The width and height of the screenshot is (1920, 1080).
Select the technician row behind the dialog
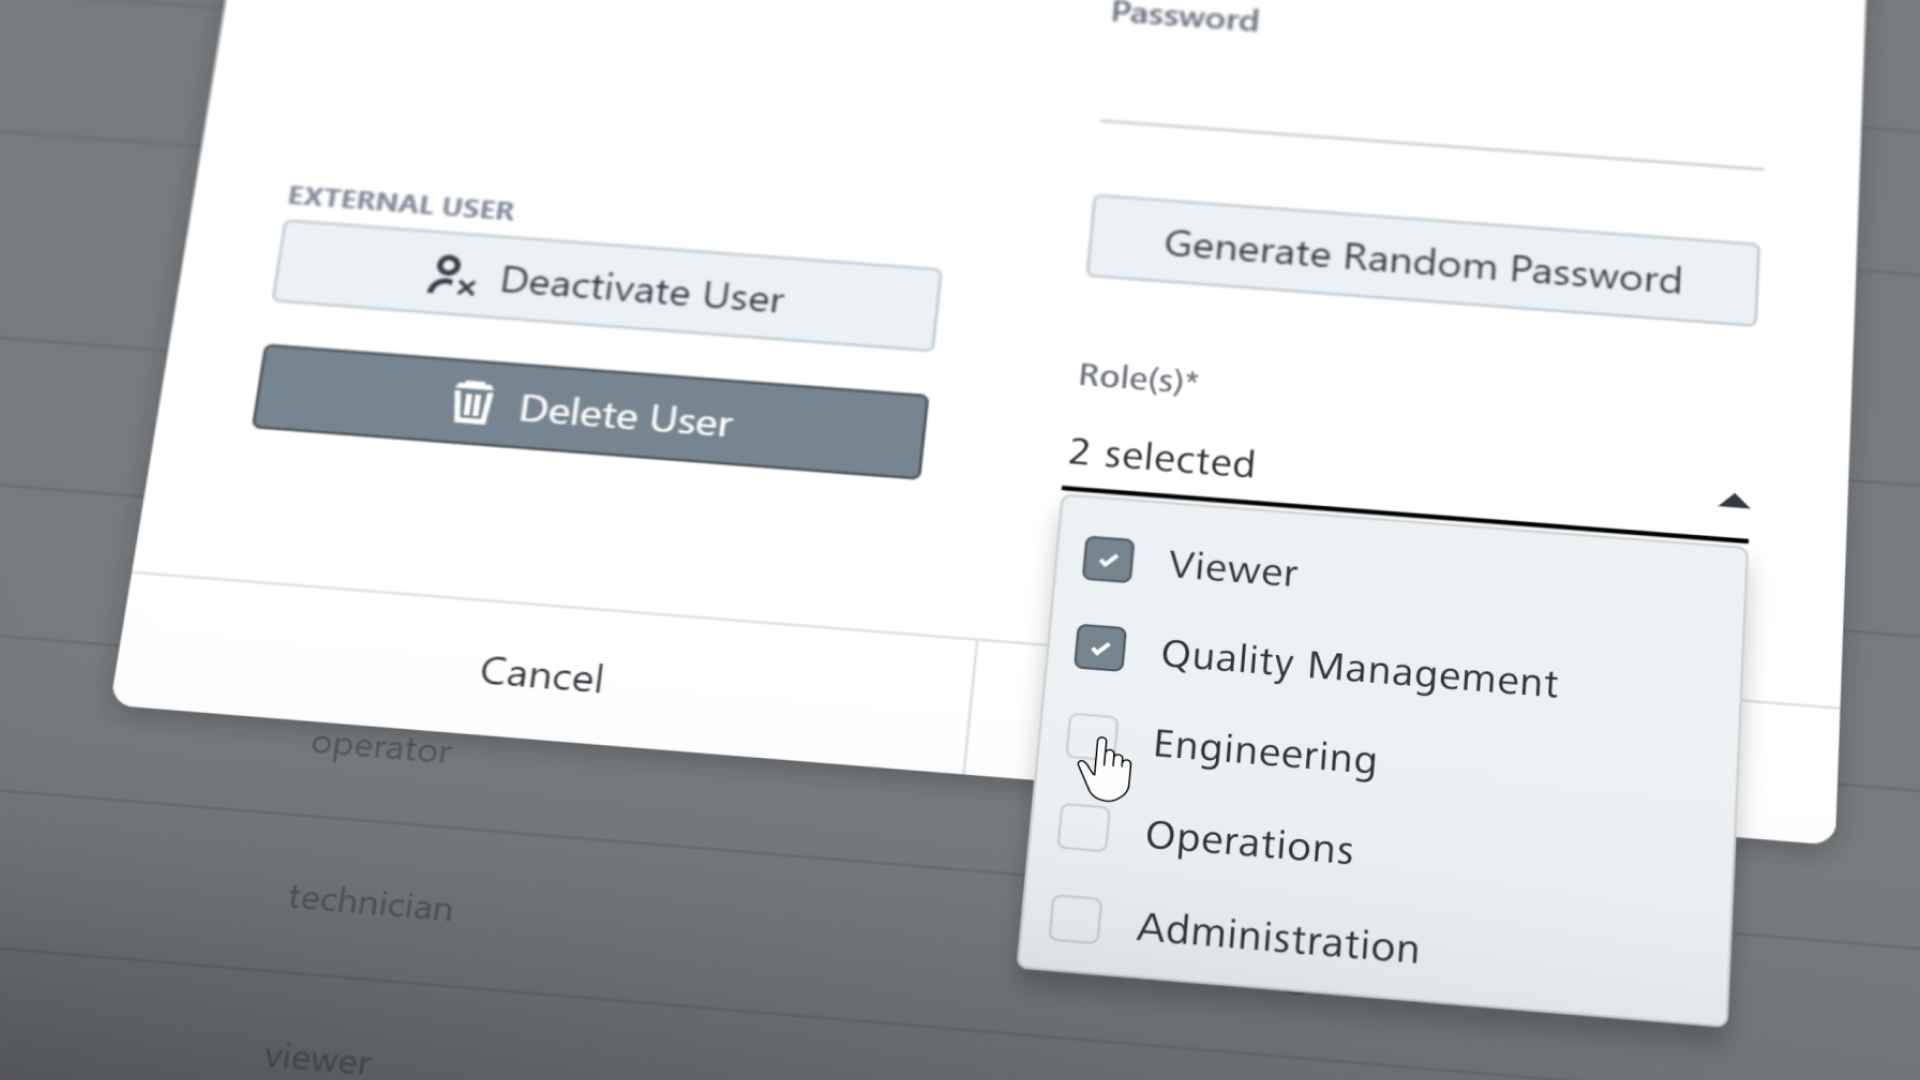click(370, 903)
